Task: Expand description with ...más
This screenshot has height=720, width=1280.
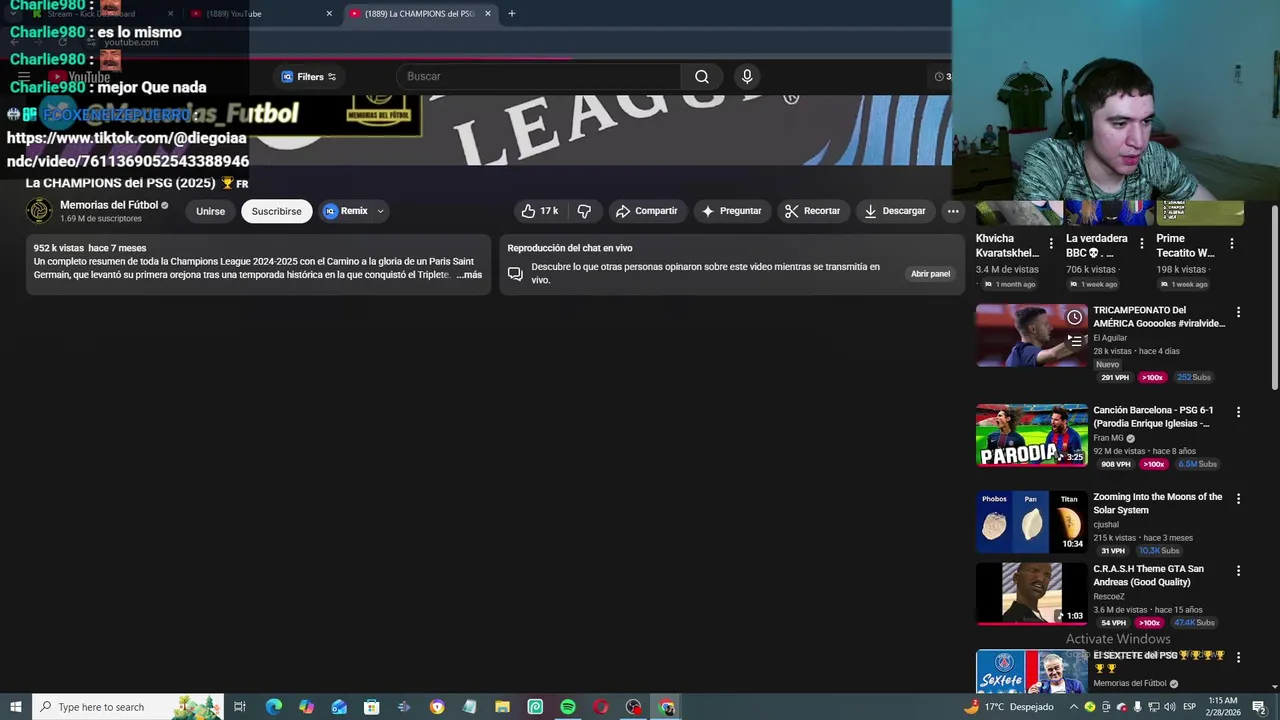Action: click(x=469, y=275)
